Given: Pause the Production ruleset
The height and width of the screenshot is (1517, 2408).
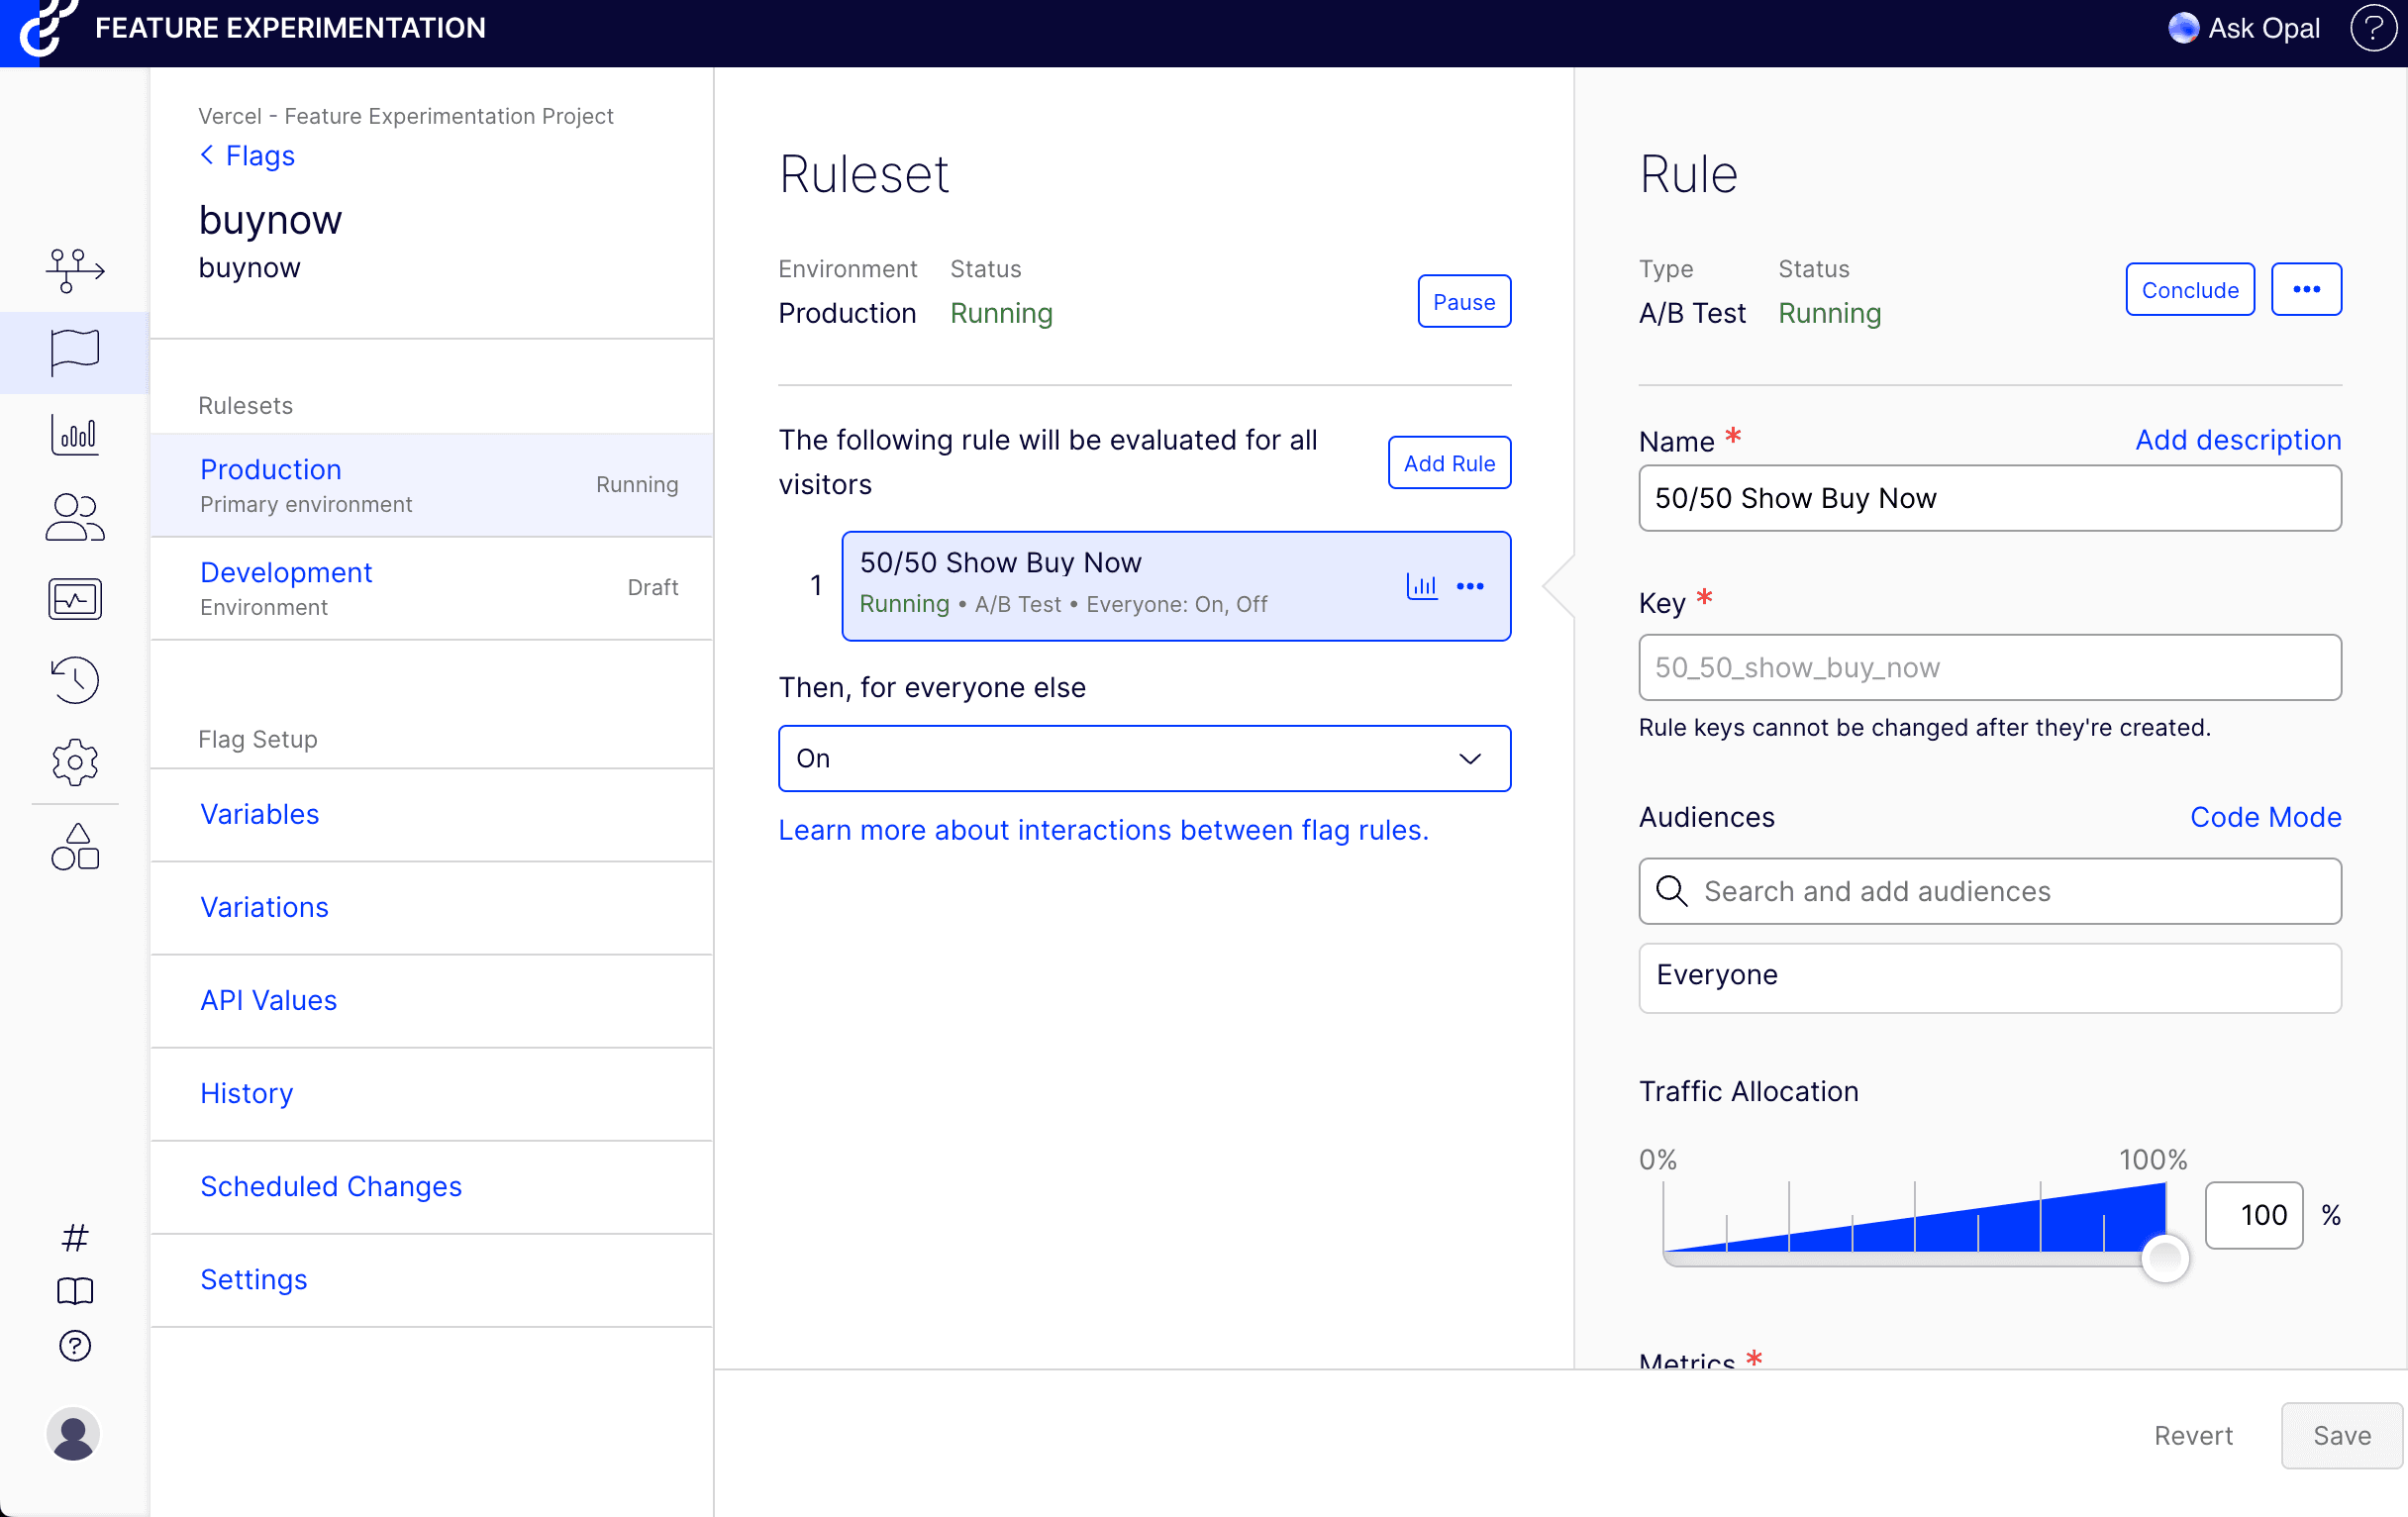Looking at the screenshot, I should click(1463, 302).
